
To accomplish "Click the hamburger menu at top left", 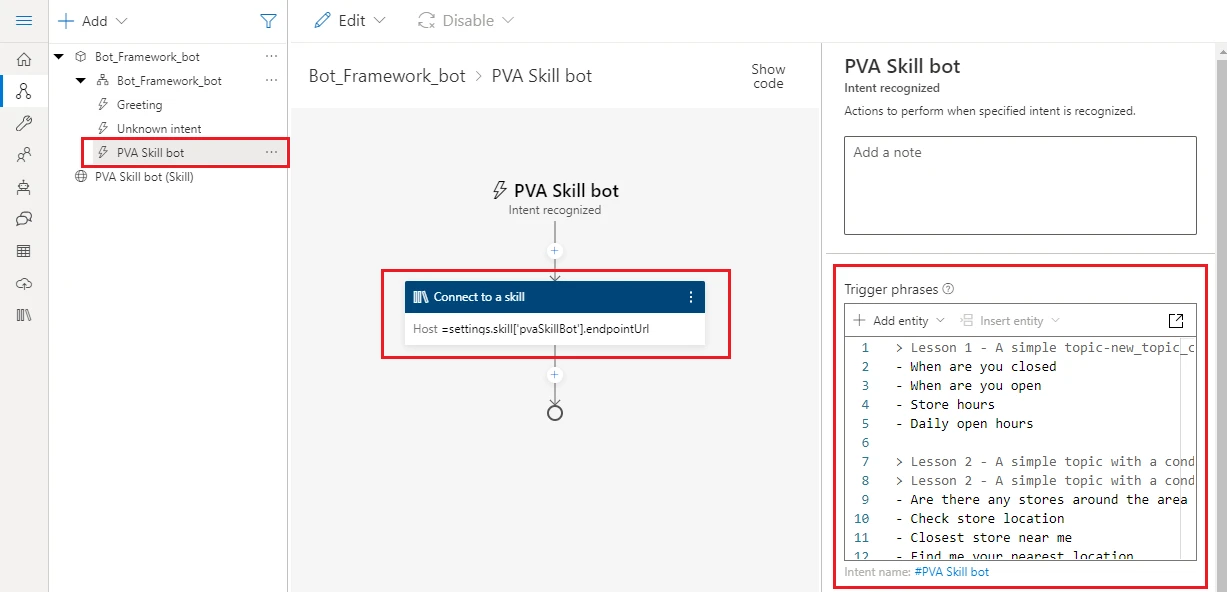I will point(25,19).
